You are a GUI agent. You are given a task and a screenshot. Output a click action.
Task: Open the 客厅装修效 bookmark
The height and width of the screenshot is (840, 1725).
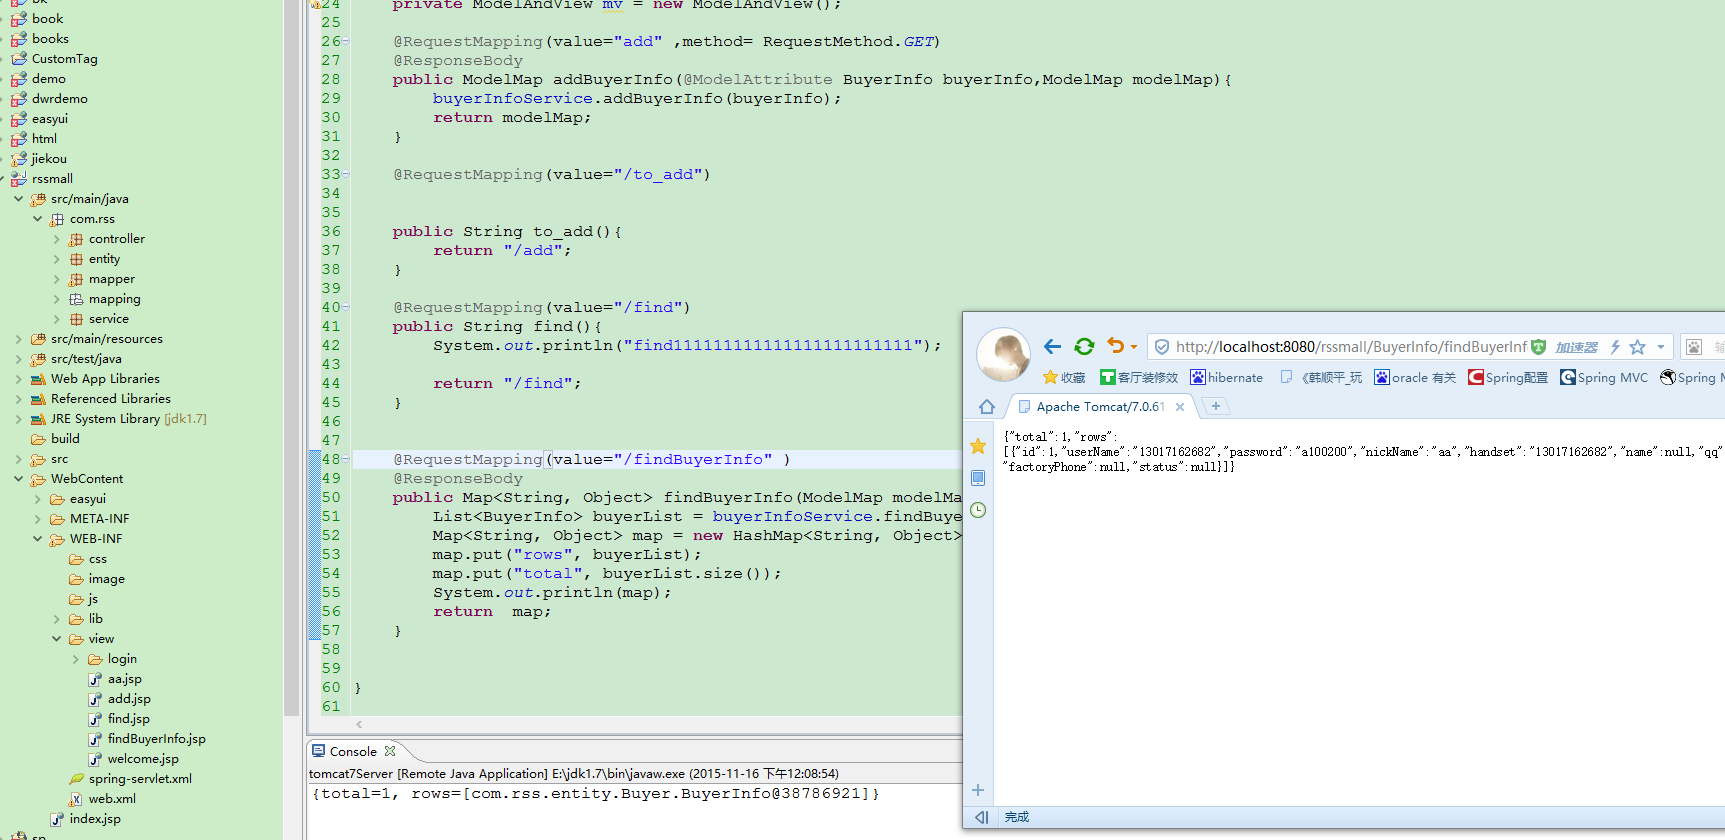[x=1139, y=377]
